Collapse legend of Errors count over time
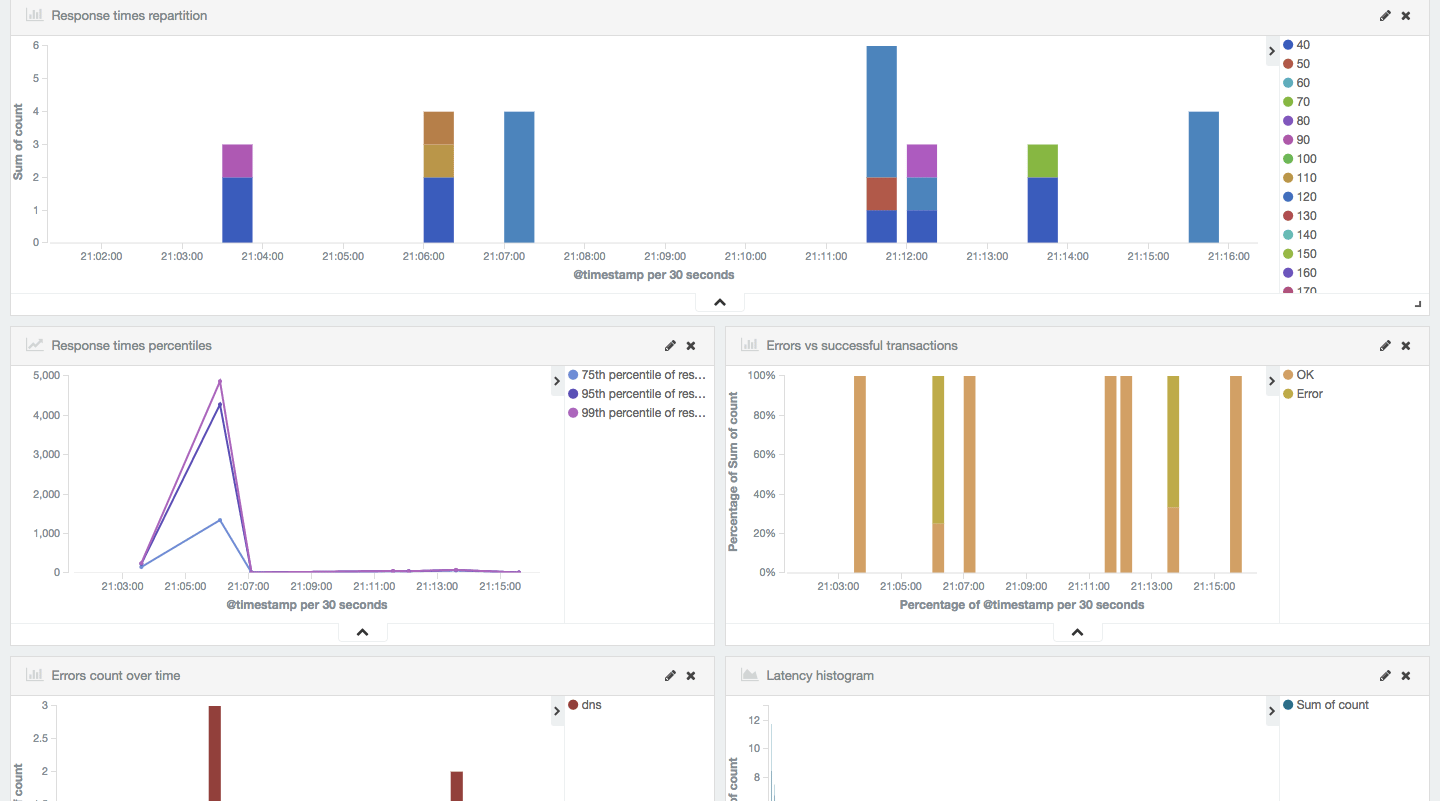Image resolution: width=1440 pixels, height=801 pixels. (557, 711)
